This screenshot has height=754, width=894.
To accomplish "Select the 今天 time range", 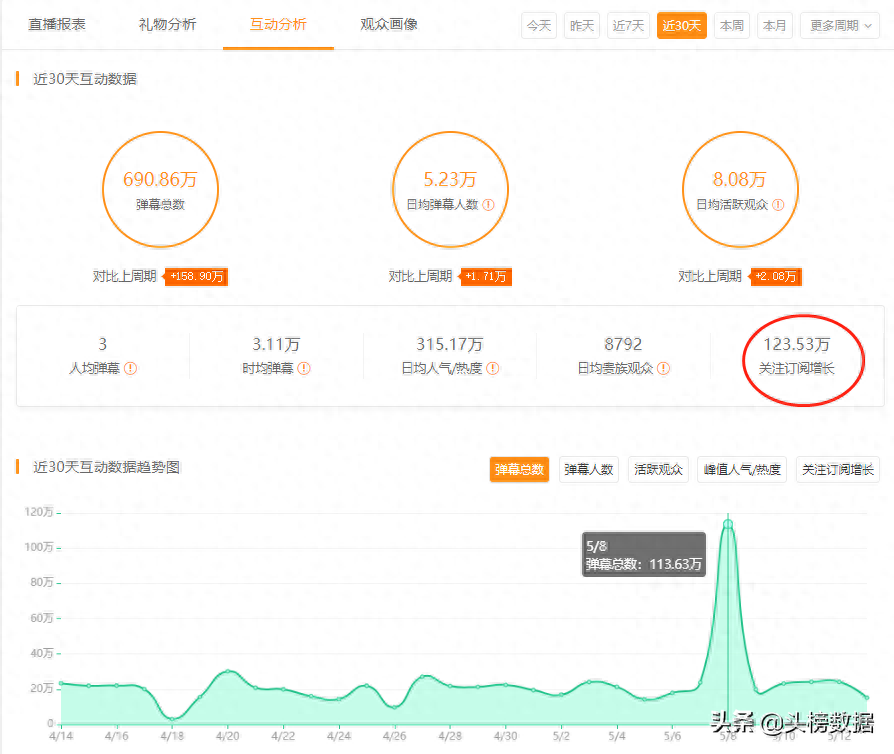I will pyautogui.click(x=539, y=25).
